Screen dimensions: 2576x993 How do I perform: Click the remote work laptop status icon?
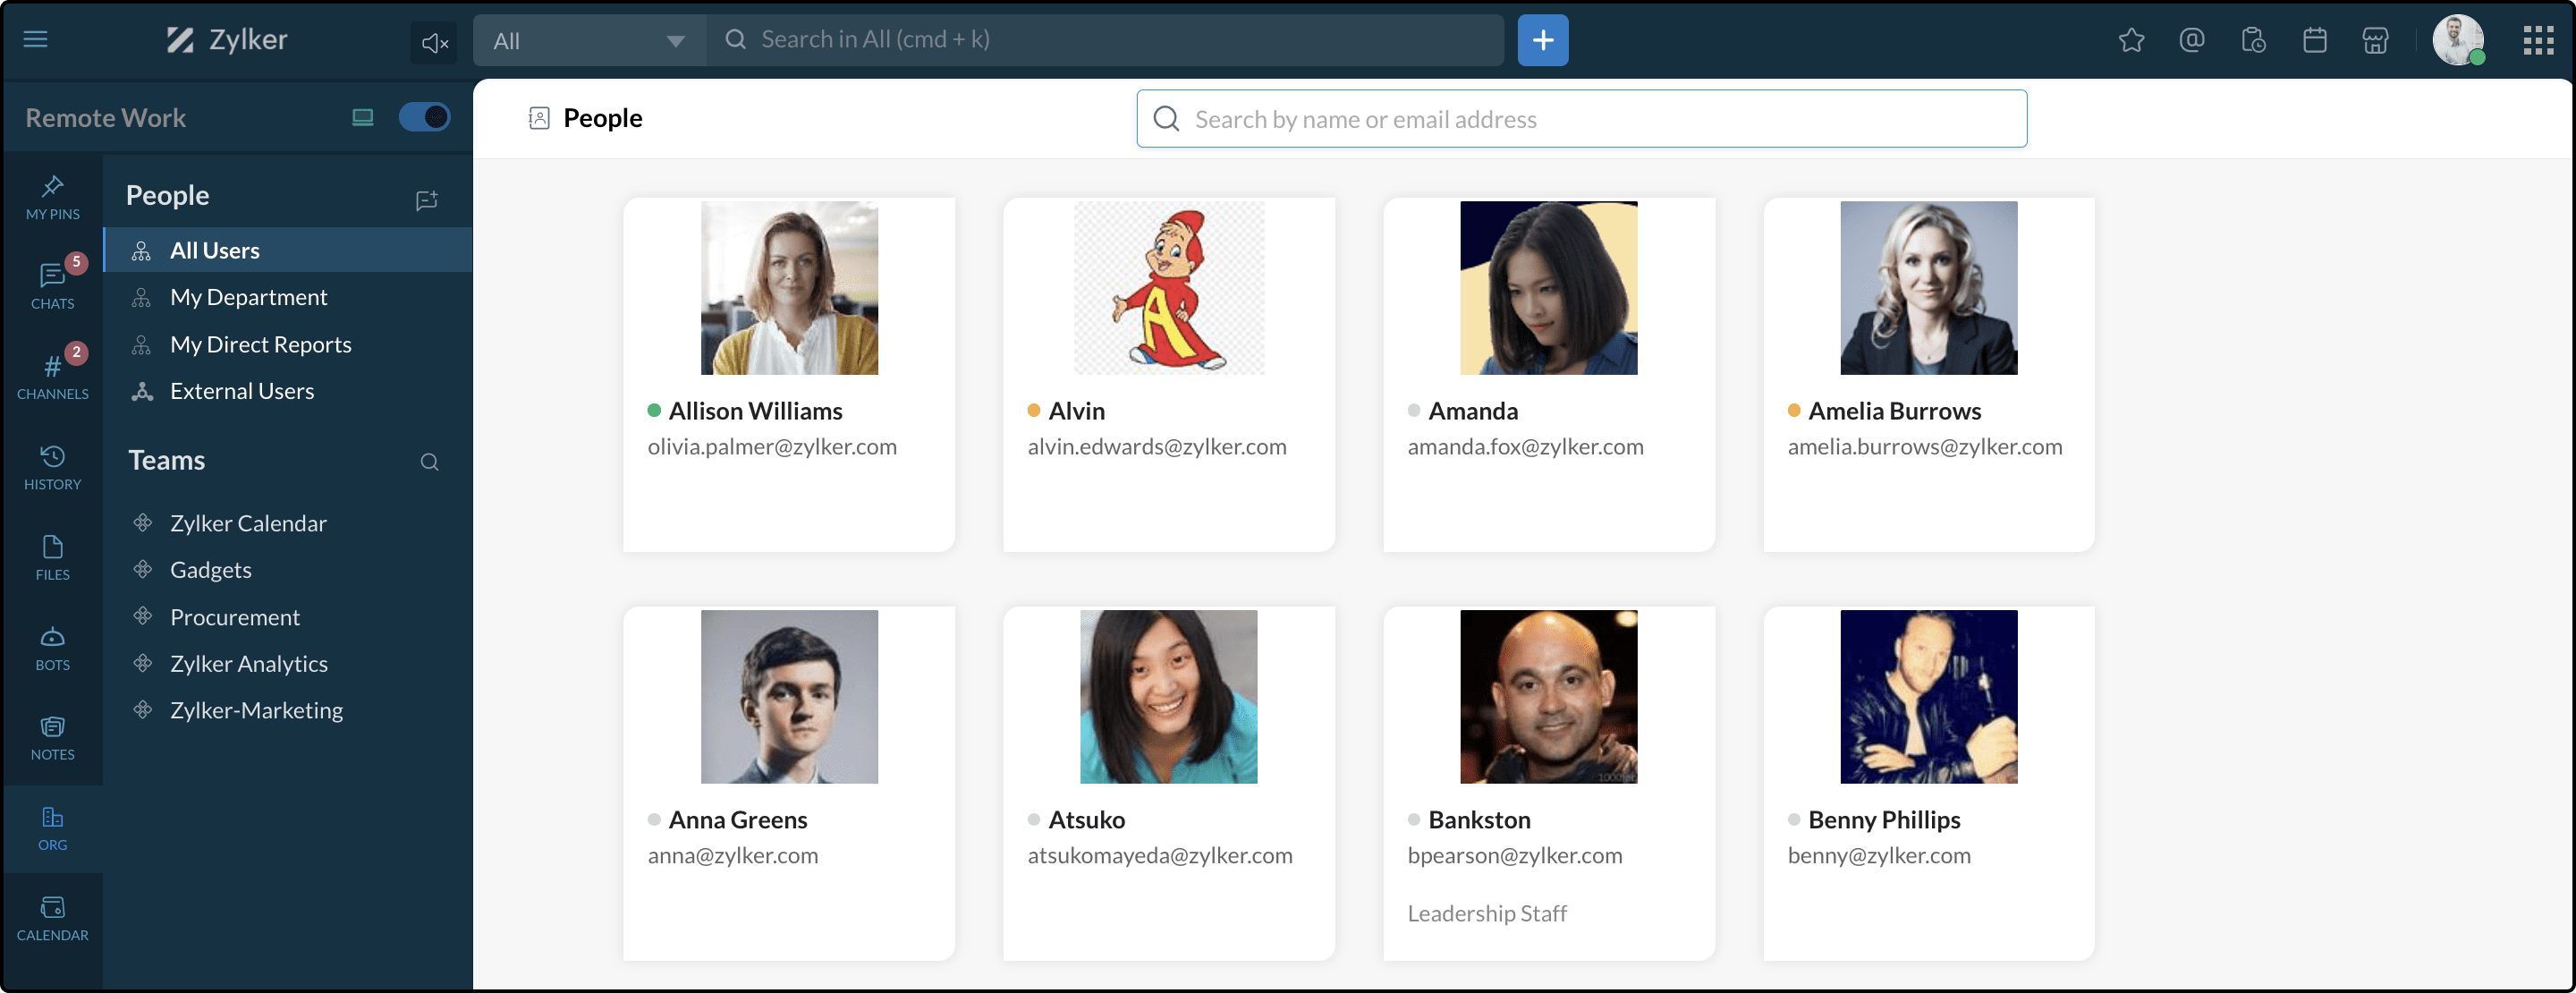[363, 118]
